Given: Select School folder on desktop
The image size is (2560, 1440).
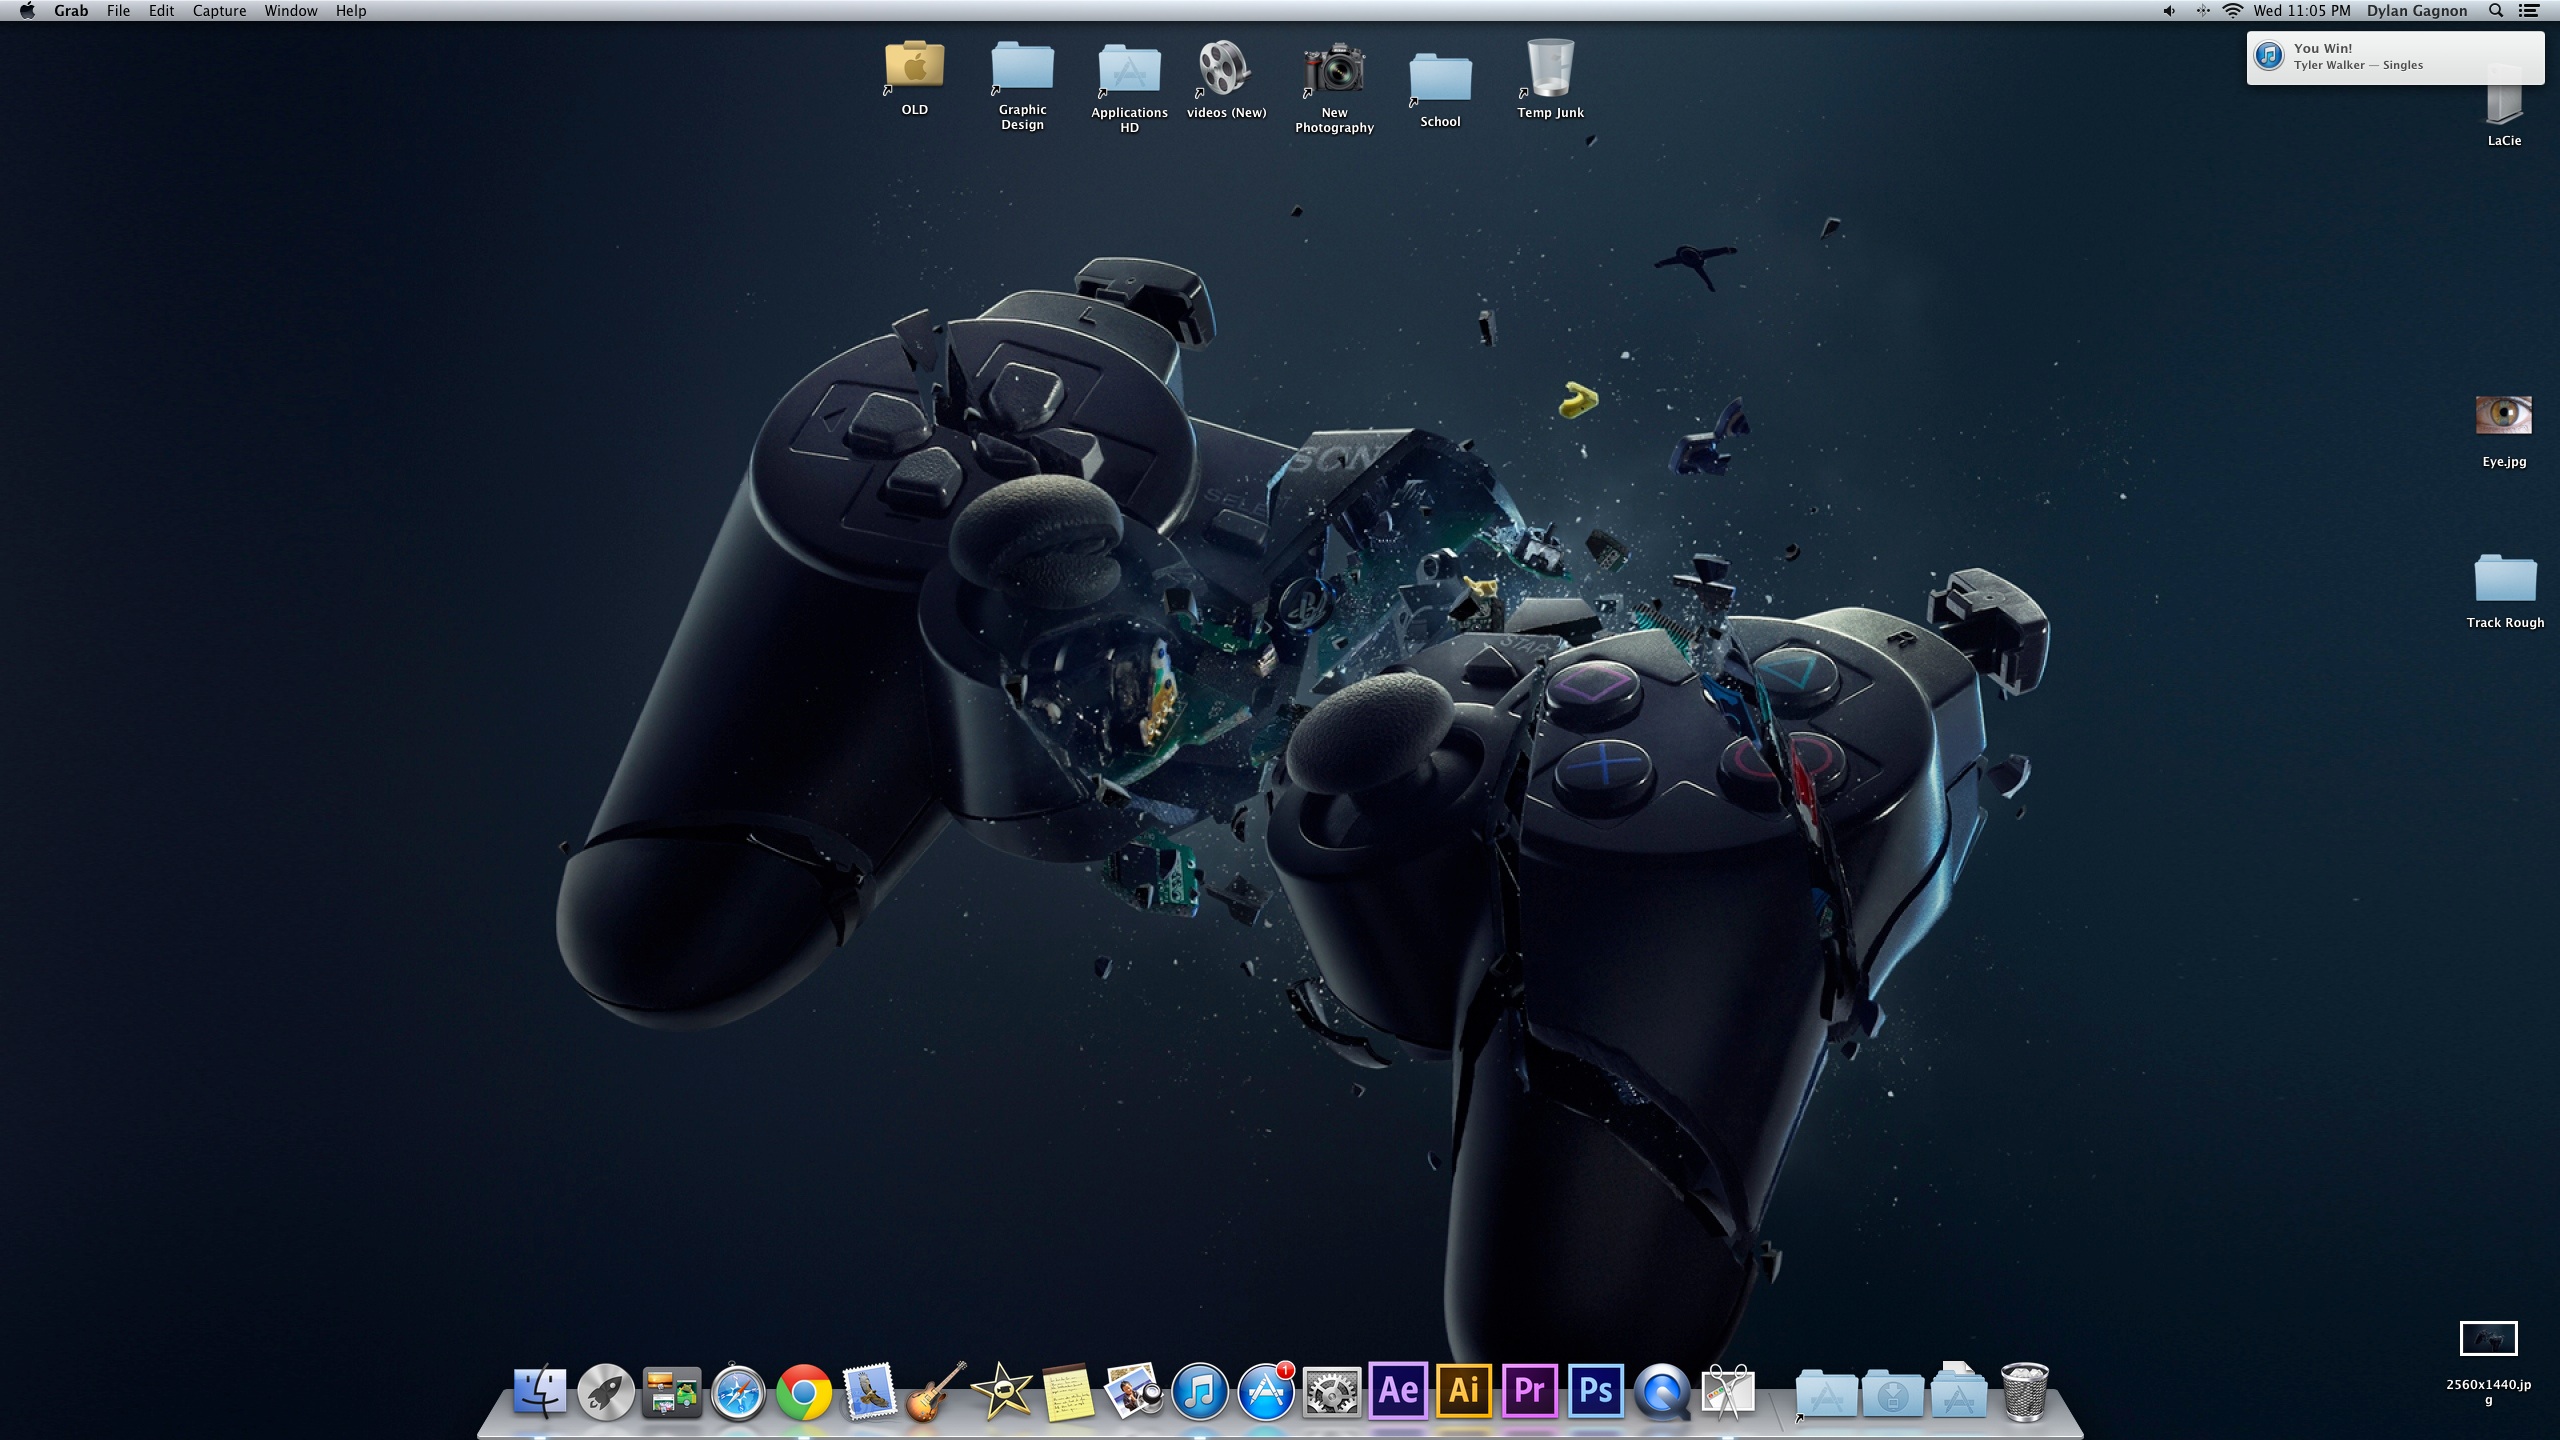Looking at the screenshot, I should point(1440,78).
